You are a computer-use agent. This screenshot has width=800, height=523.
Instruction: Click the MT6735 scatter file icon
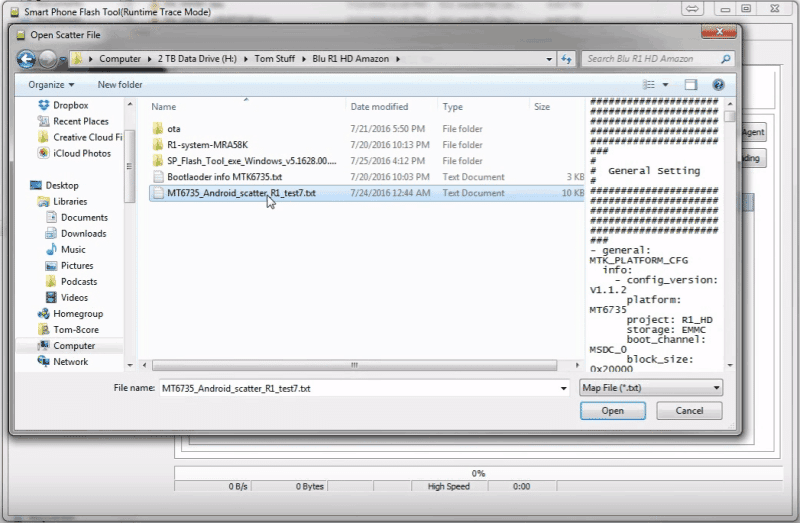pos(158,193)
